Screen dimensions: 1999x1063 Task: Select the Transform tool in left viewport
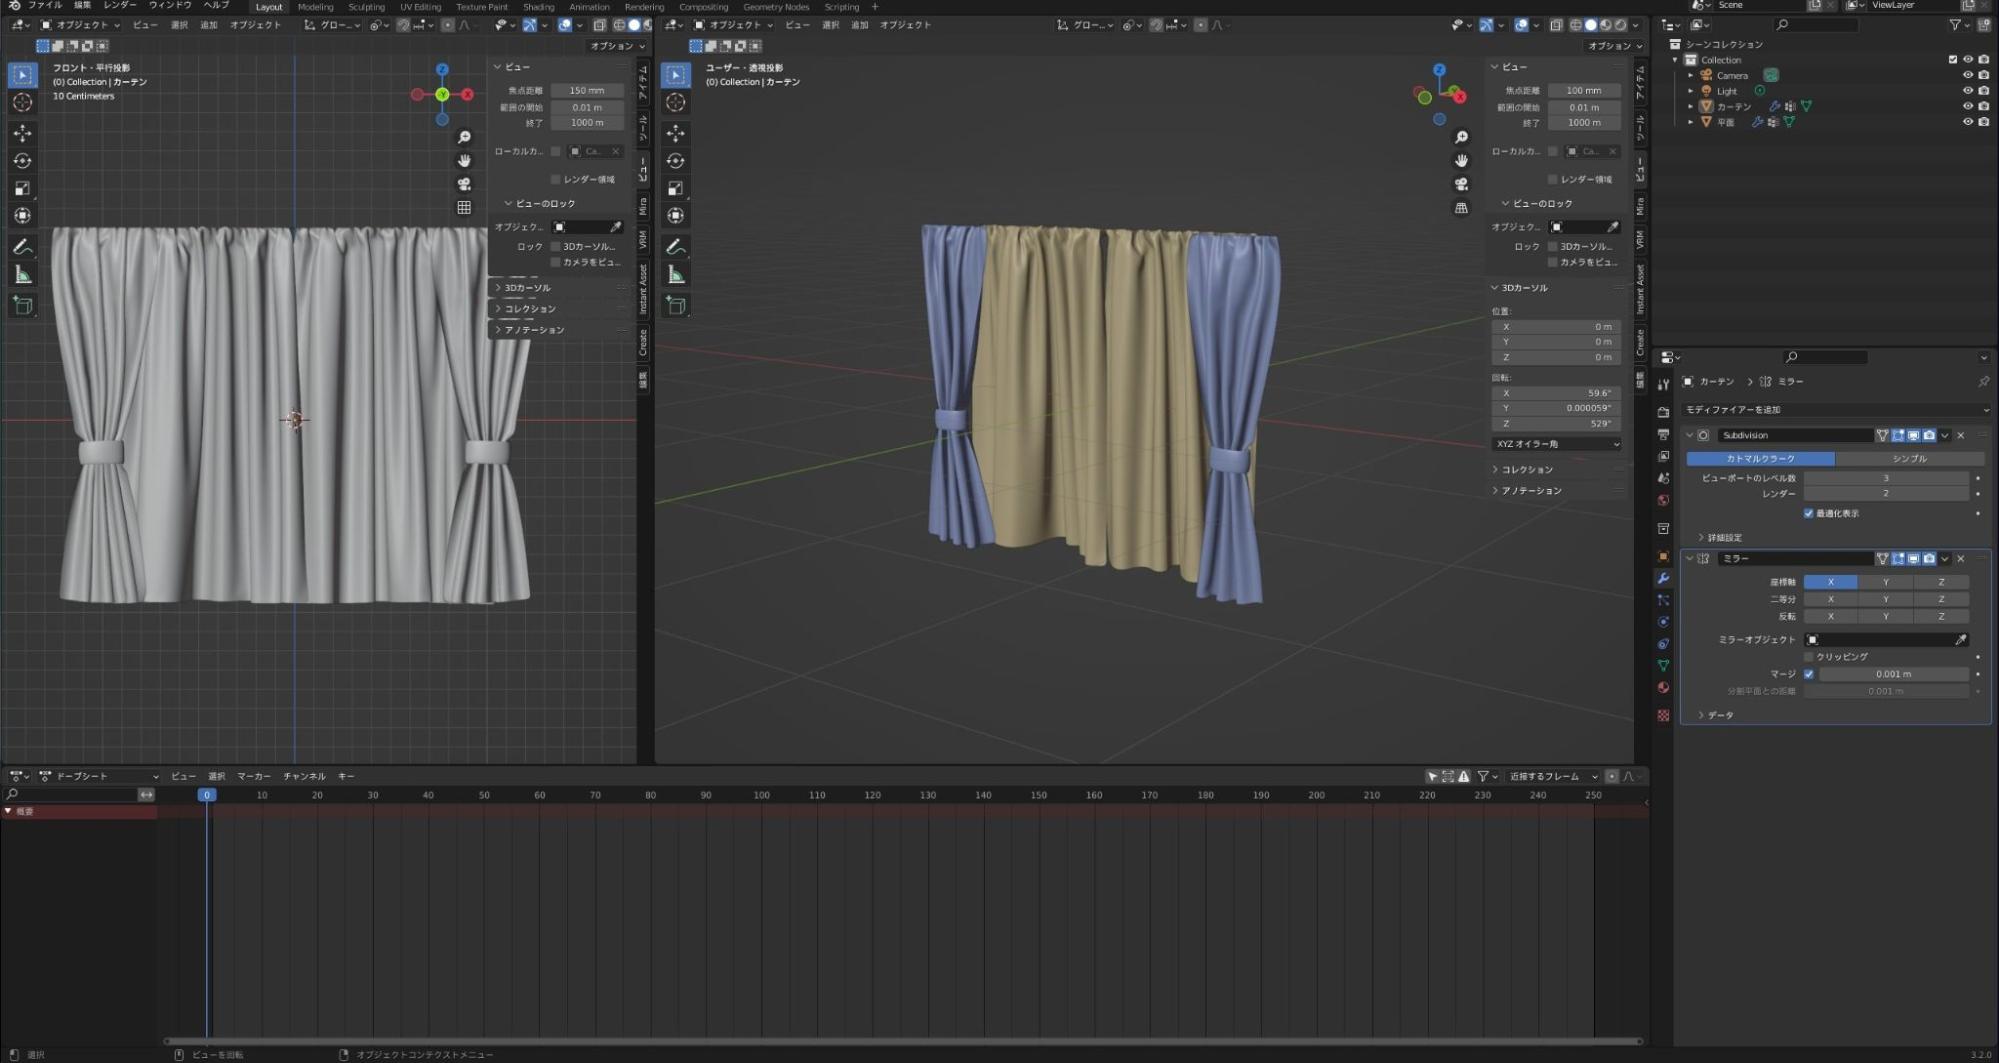(22, 215)
